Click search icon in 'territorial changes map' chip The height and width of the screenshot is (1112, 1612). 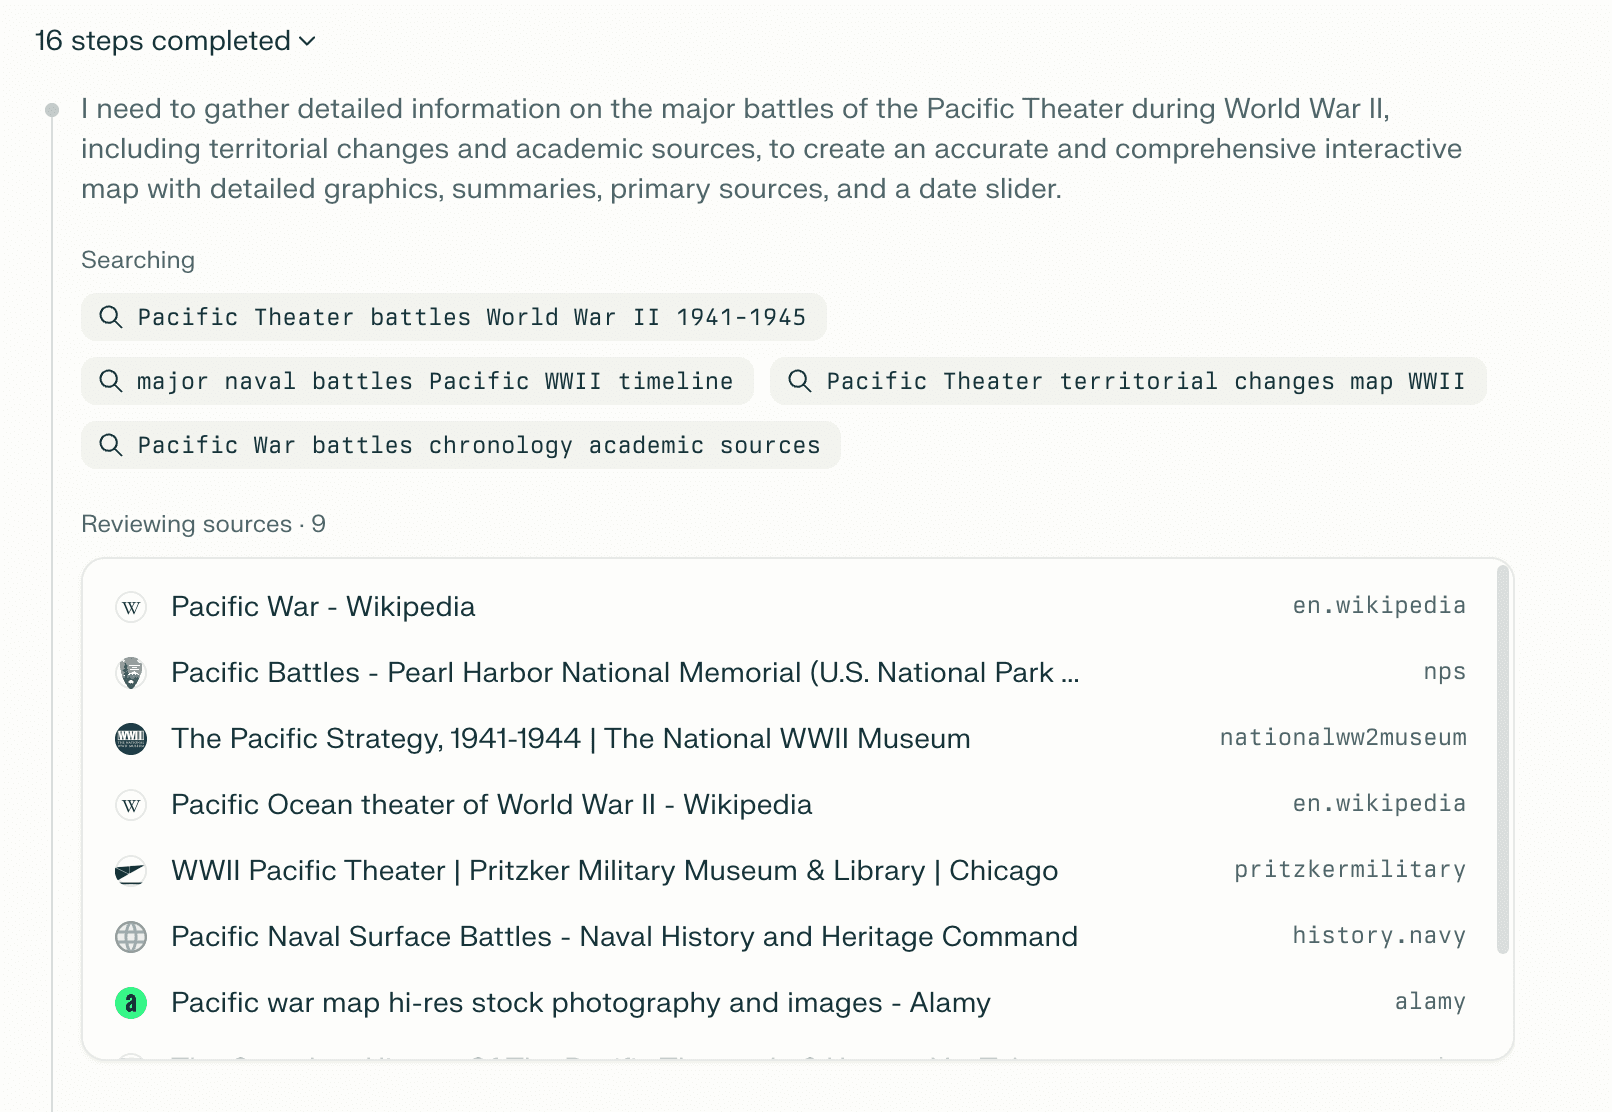pyautogui.click(x=800, y=381)
